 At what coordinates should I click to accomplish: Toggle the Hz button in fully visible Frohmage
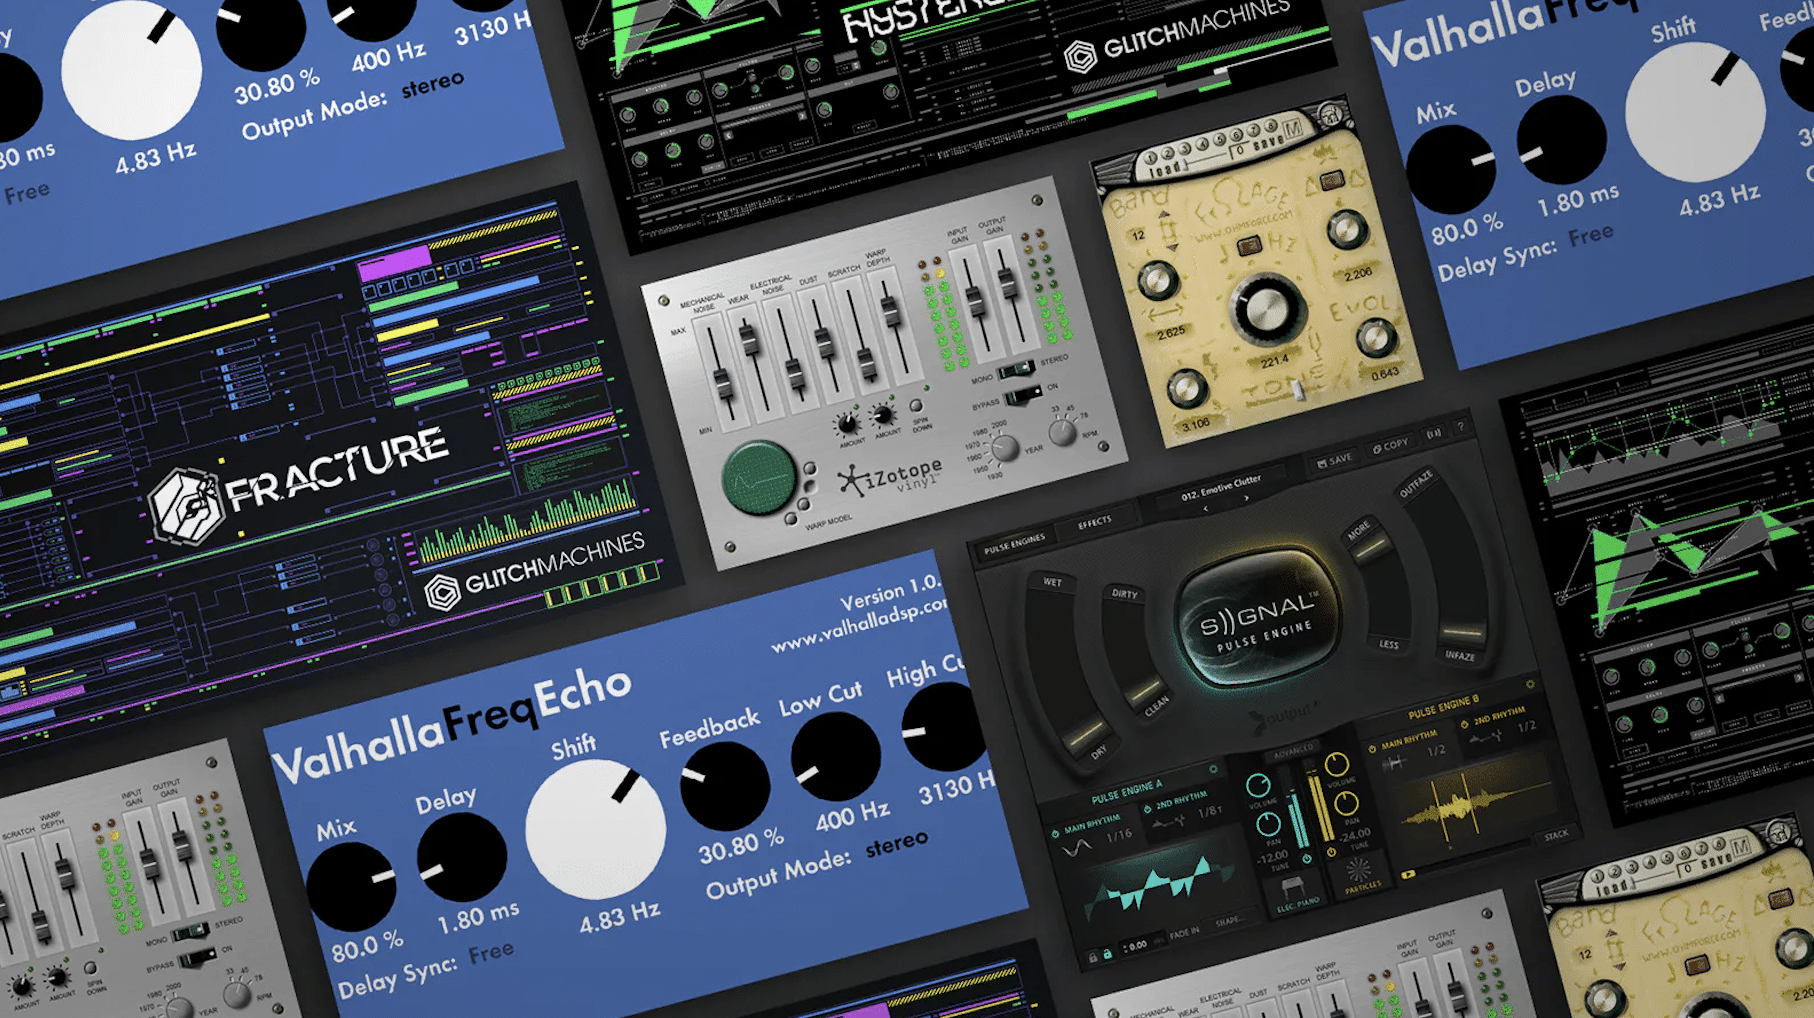[1249, 247]
